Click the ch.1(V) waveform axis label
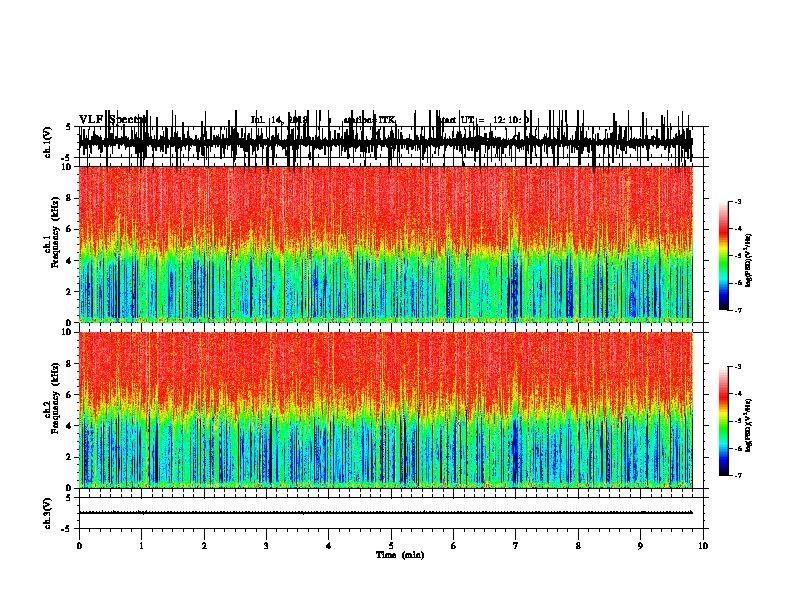Image resolution: width=792 pixels, height=612 pixels. pyautogui.click(x=48, y=142)
